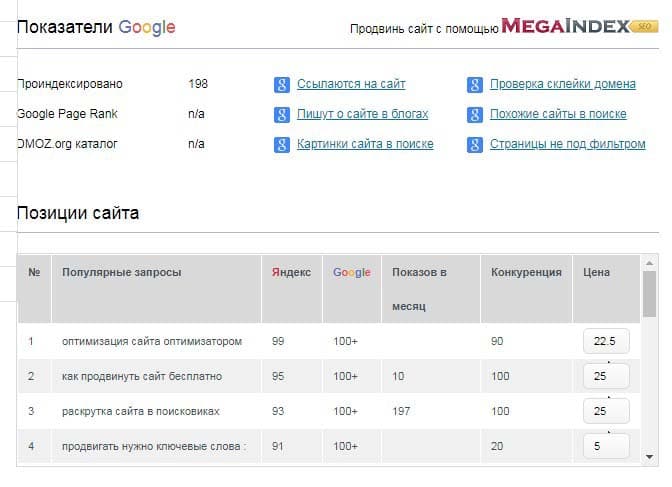Screen dimensions: 672x487
Task: Click the 'Цена' column header
Action: pyautogui.click(x=596, y=273)
